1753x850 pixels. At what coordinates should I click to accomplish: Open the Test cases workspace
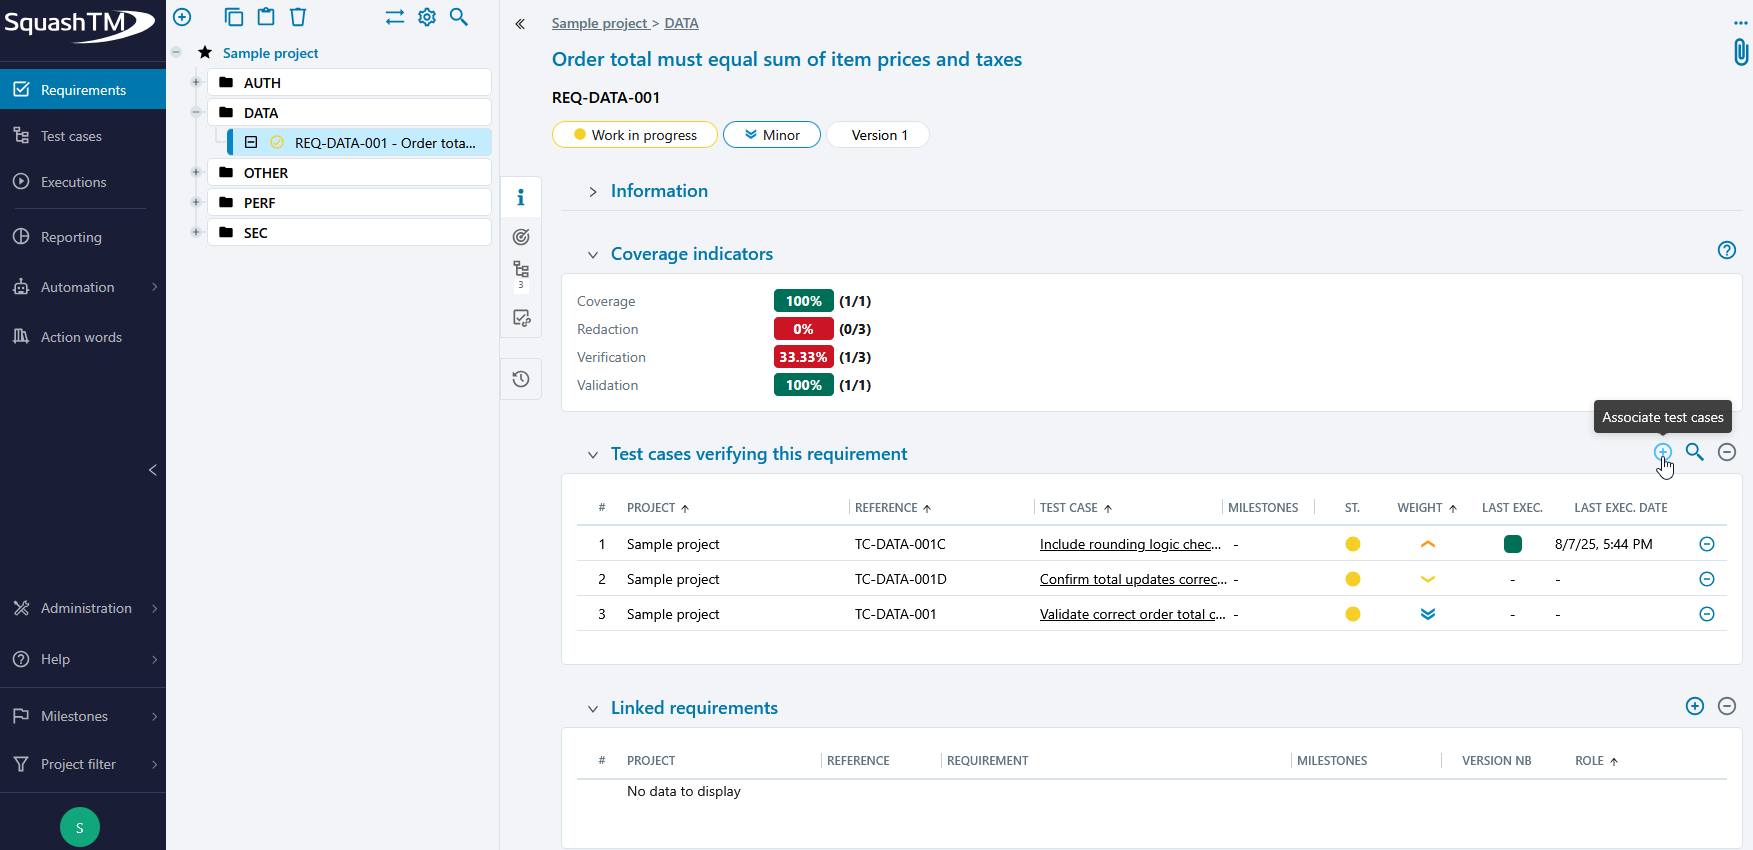pyautogui.click(x=71, y=136)
